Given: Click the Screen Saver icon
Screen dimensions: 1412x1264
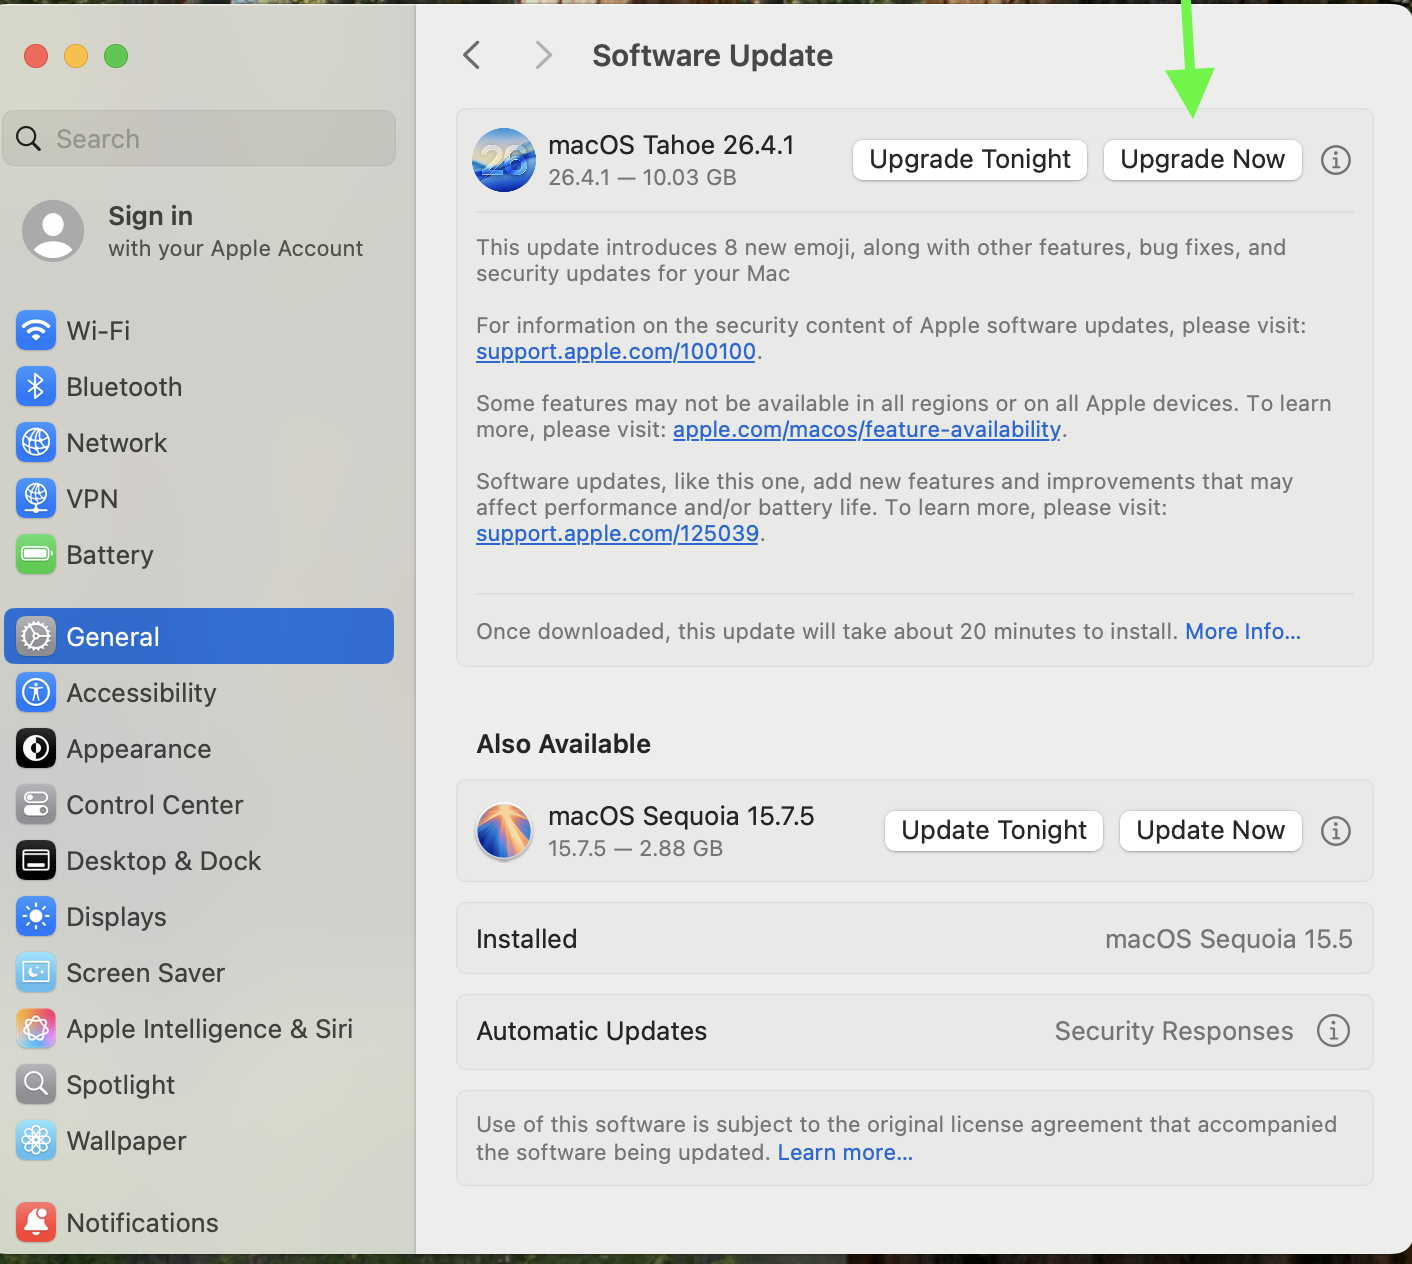Looking at the screenshot, I should 36,972.
